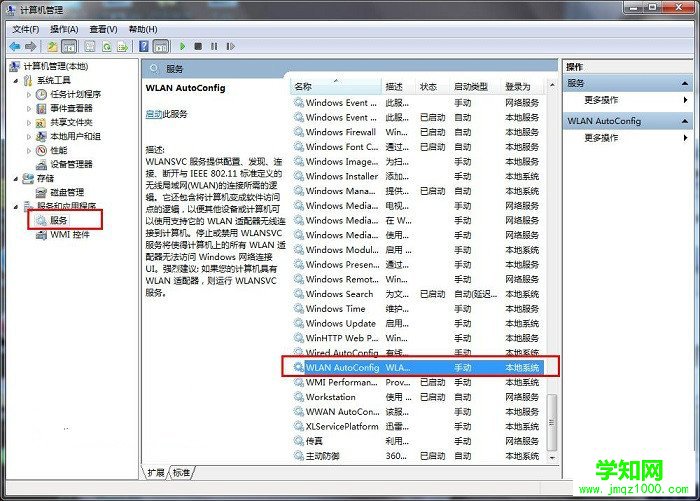Select the Windows Installer service
This screenshot has height=501, width=700.
[x=342, y=176]
